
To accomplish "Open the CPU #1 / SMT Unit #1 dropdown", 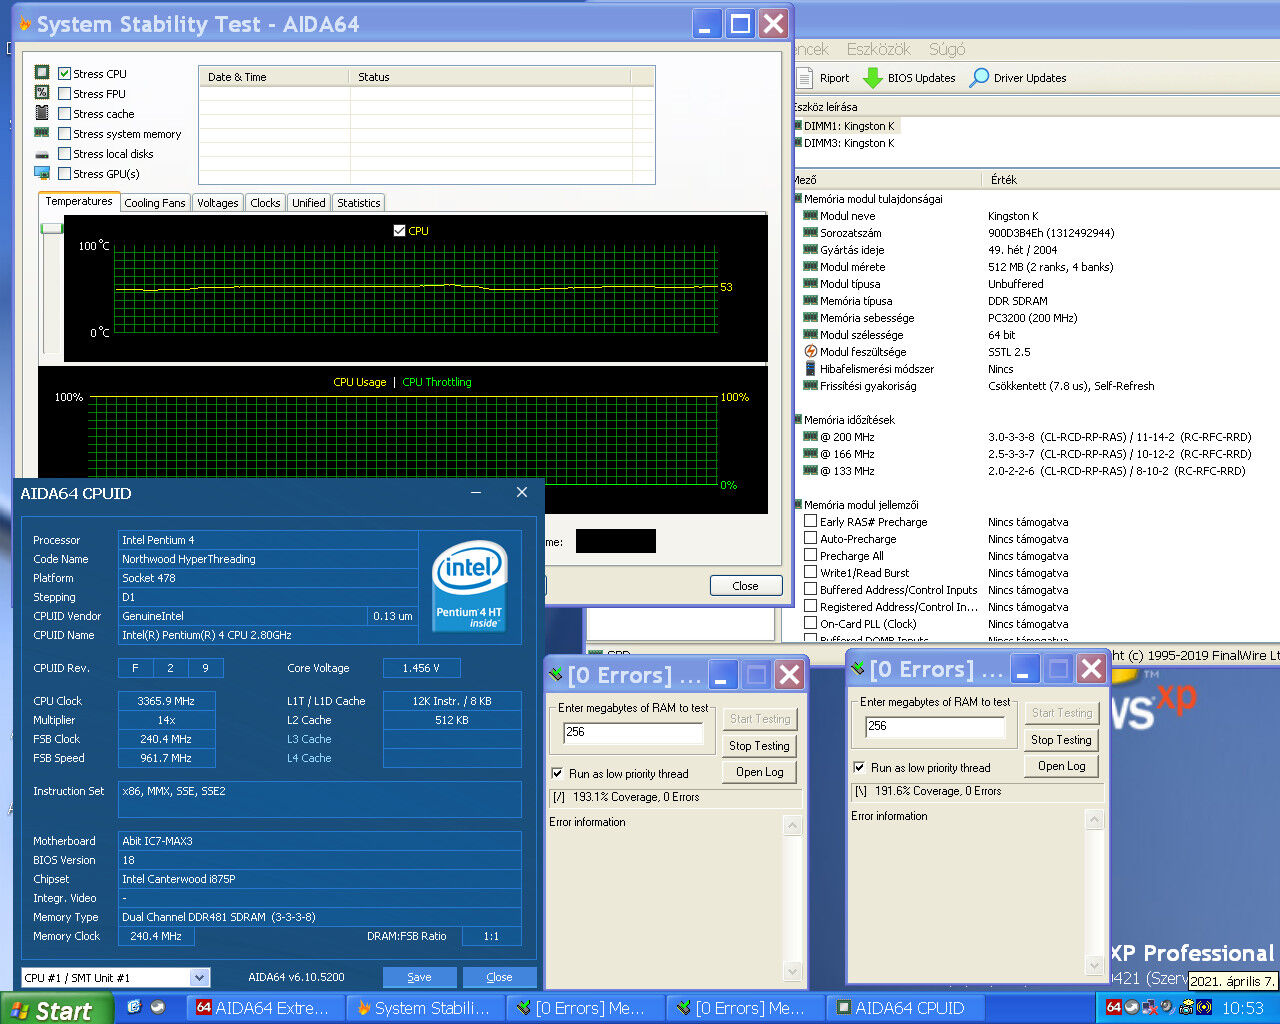I will (x=199, y=977).
